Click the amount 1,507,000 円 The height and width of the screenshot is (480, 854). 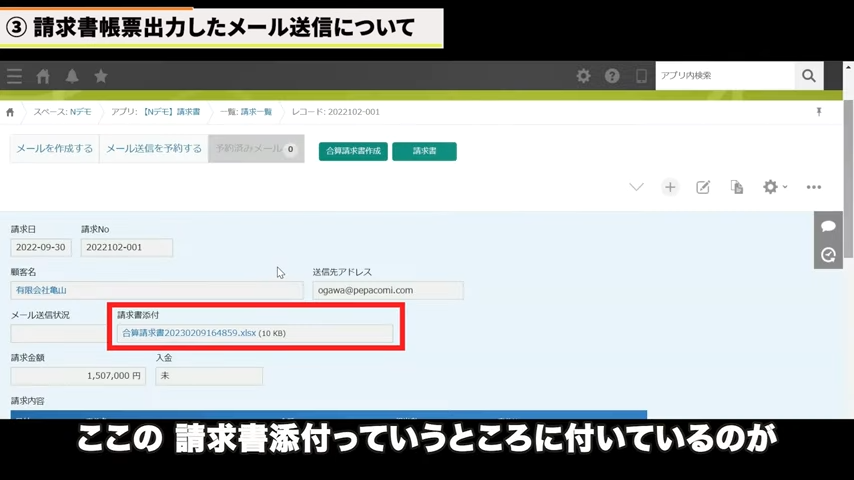click(x=78, y=376)
